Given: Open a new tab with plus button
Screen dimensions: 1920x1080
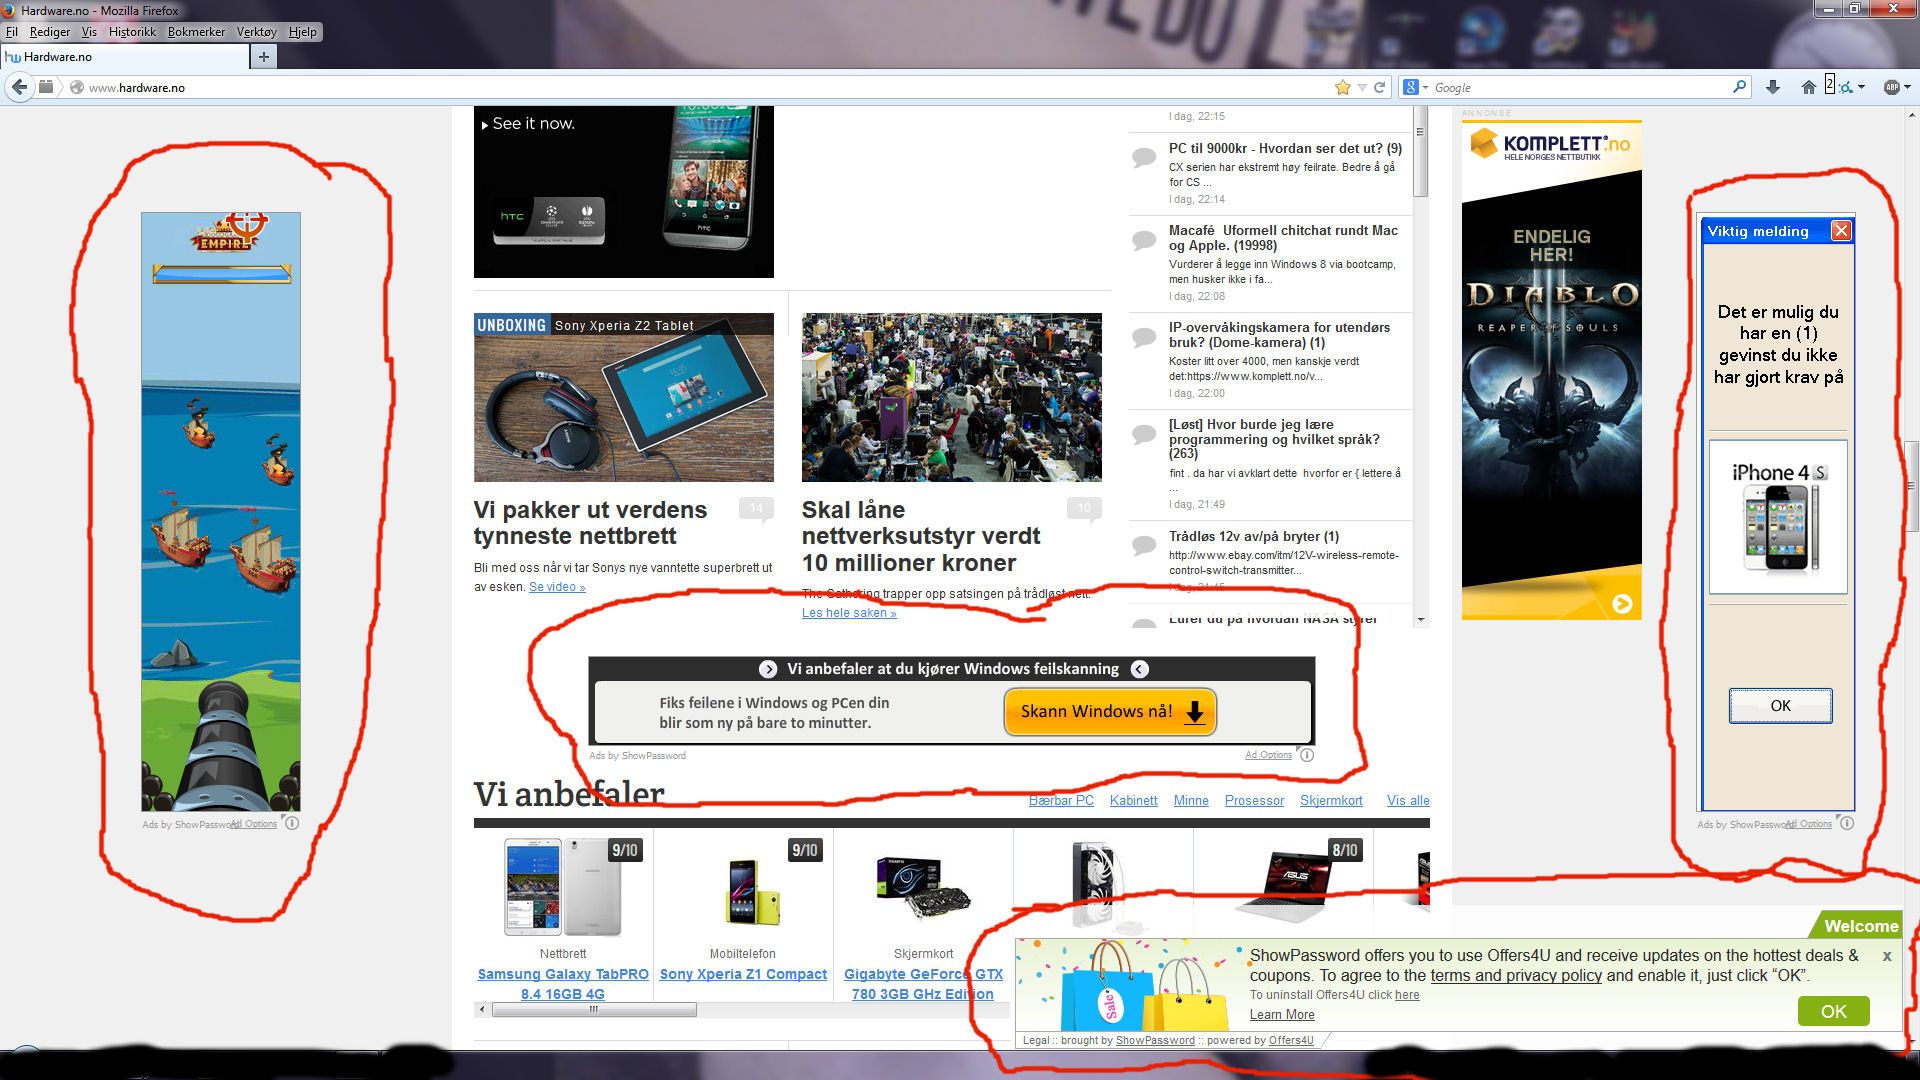Looking at the screenshot, I should 263,57.
